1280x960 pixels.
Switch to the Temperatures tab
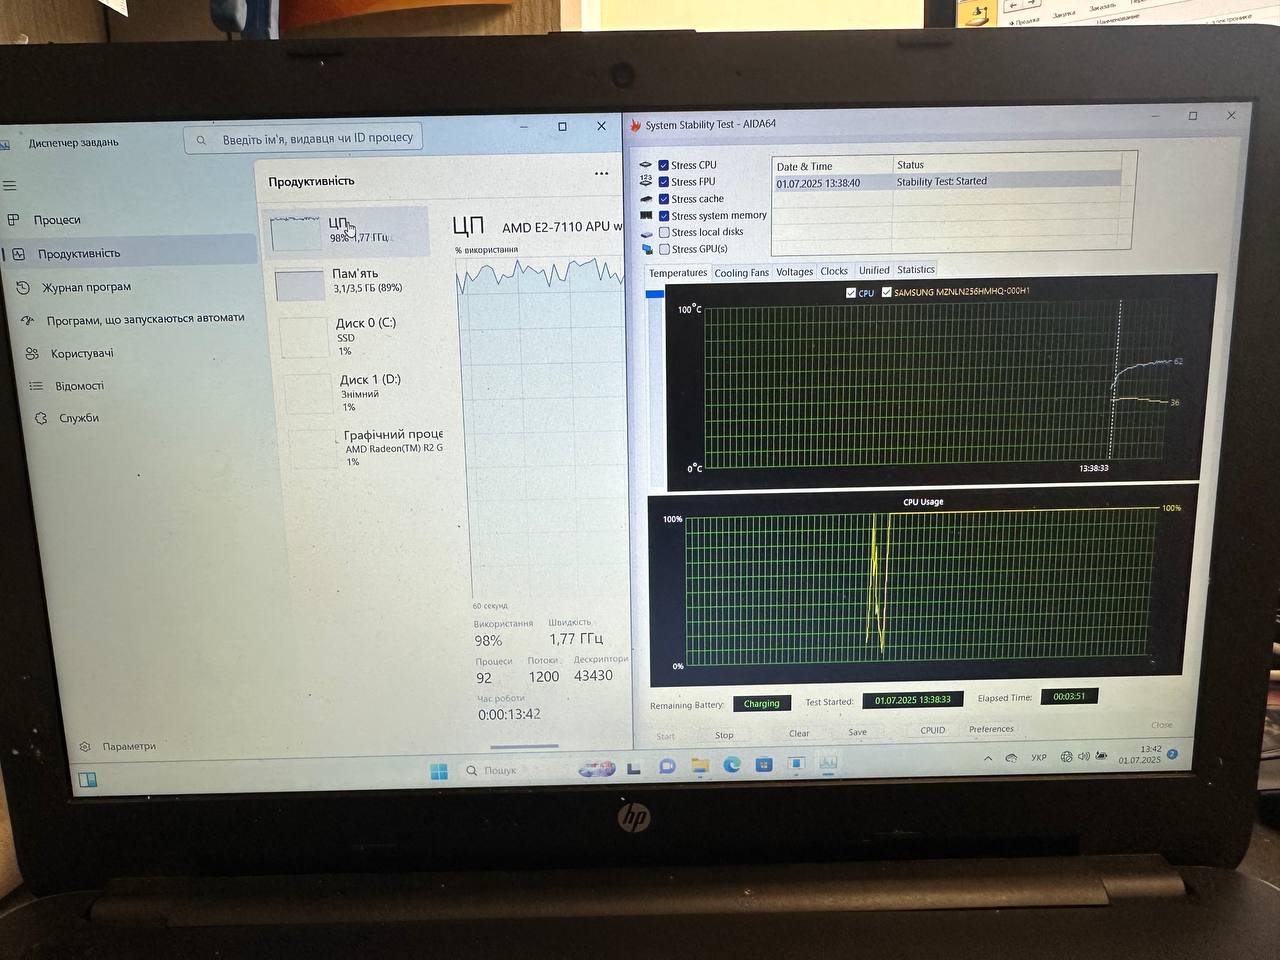point(678,273)
